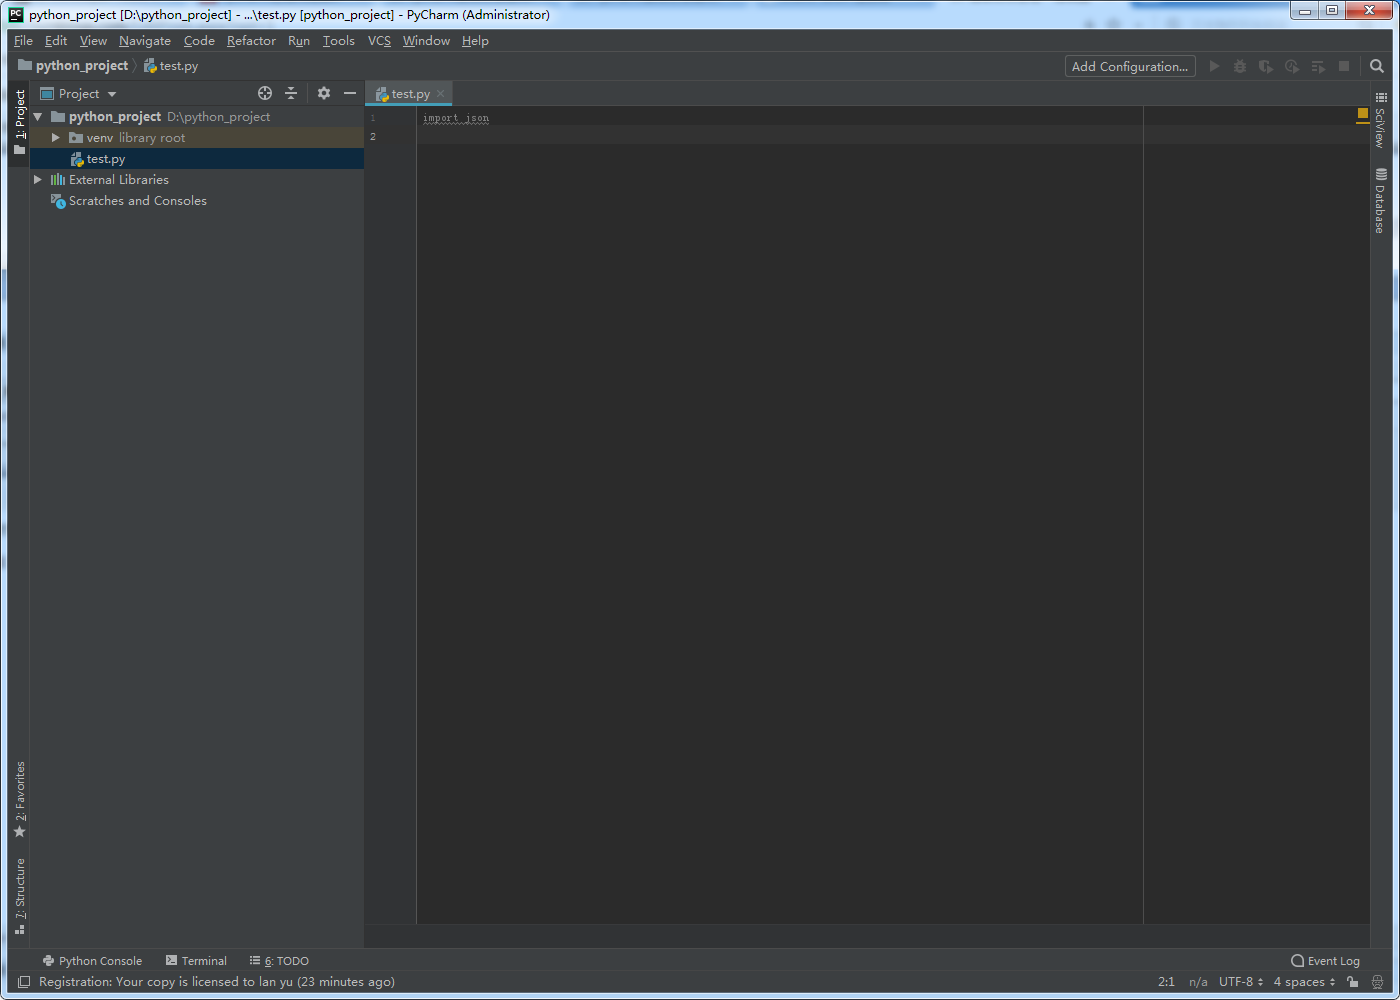Click Locate current file crosshair icon
The height and width of the screenshot is (1000, 1400).
(x=265, y=93)
